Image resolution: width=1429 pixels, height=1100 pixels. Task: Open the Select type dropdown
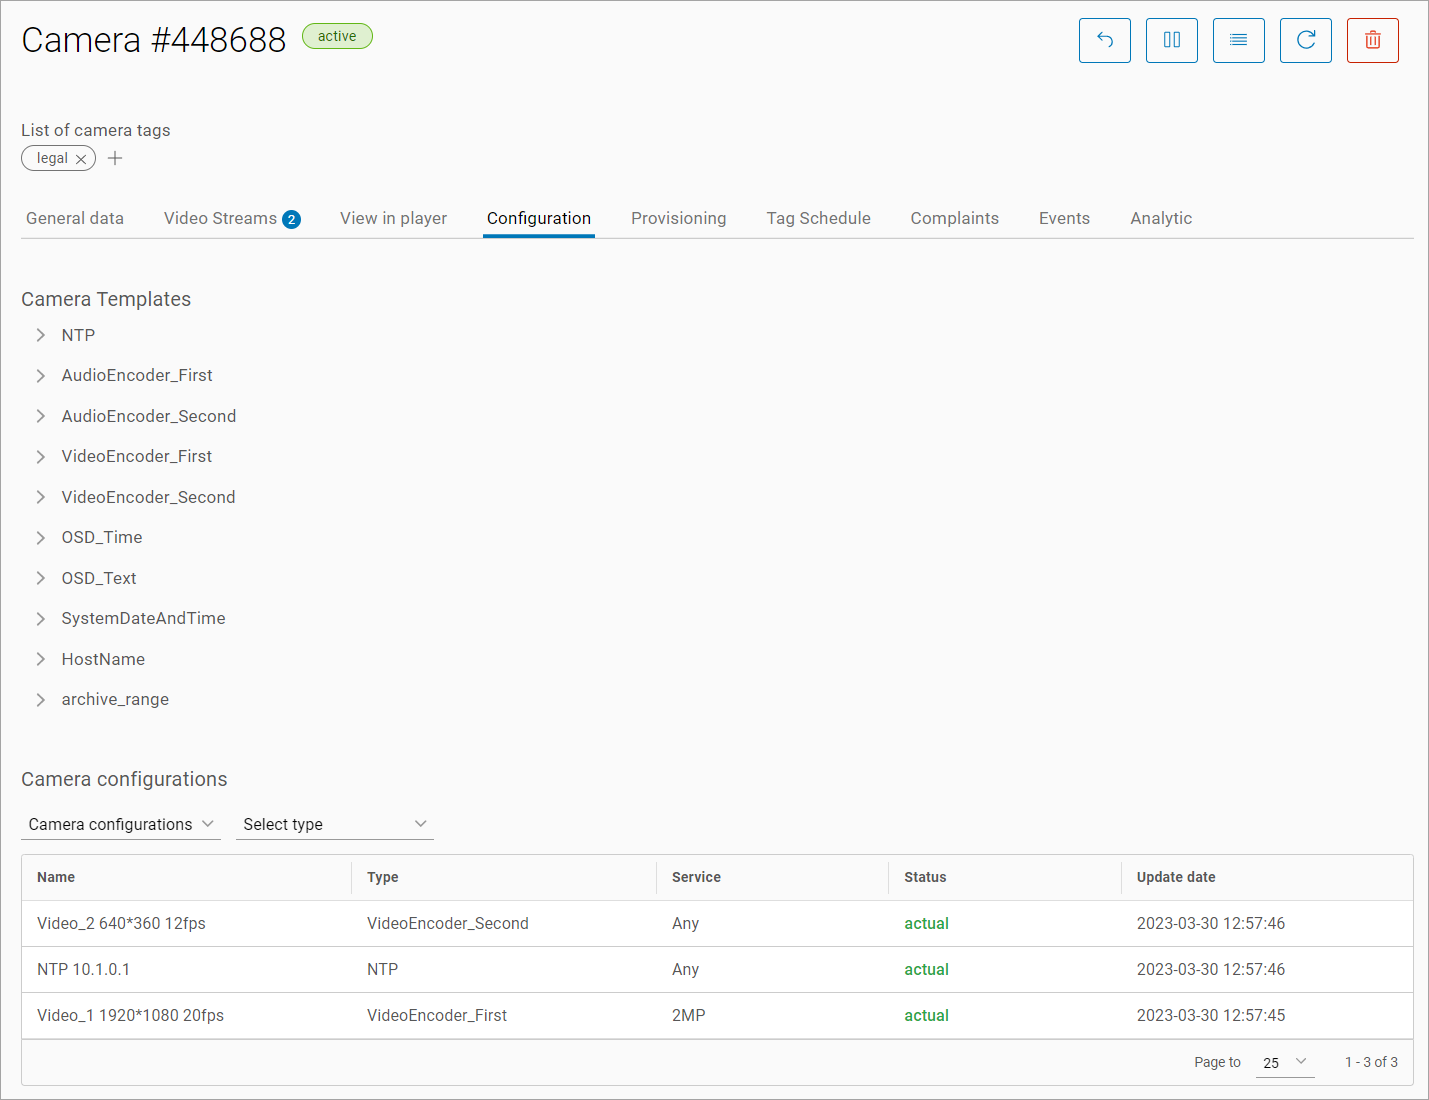(x=334, y=824)
